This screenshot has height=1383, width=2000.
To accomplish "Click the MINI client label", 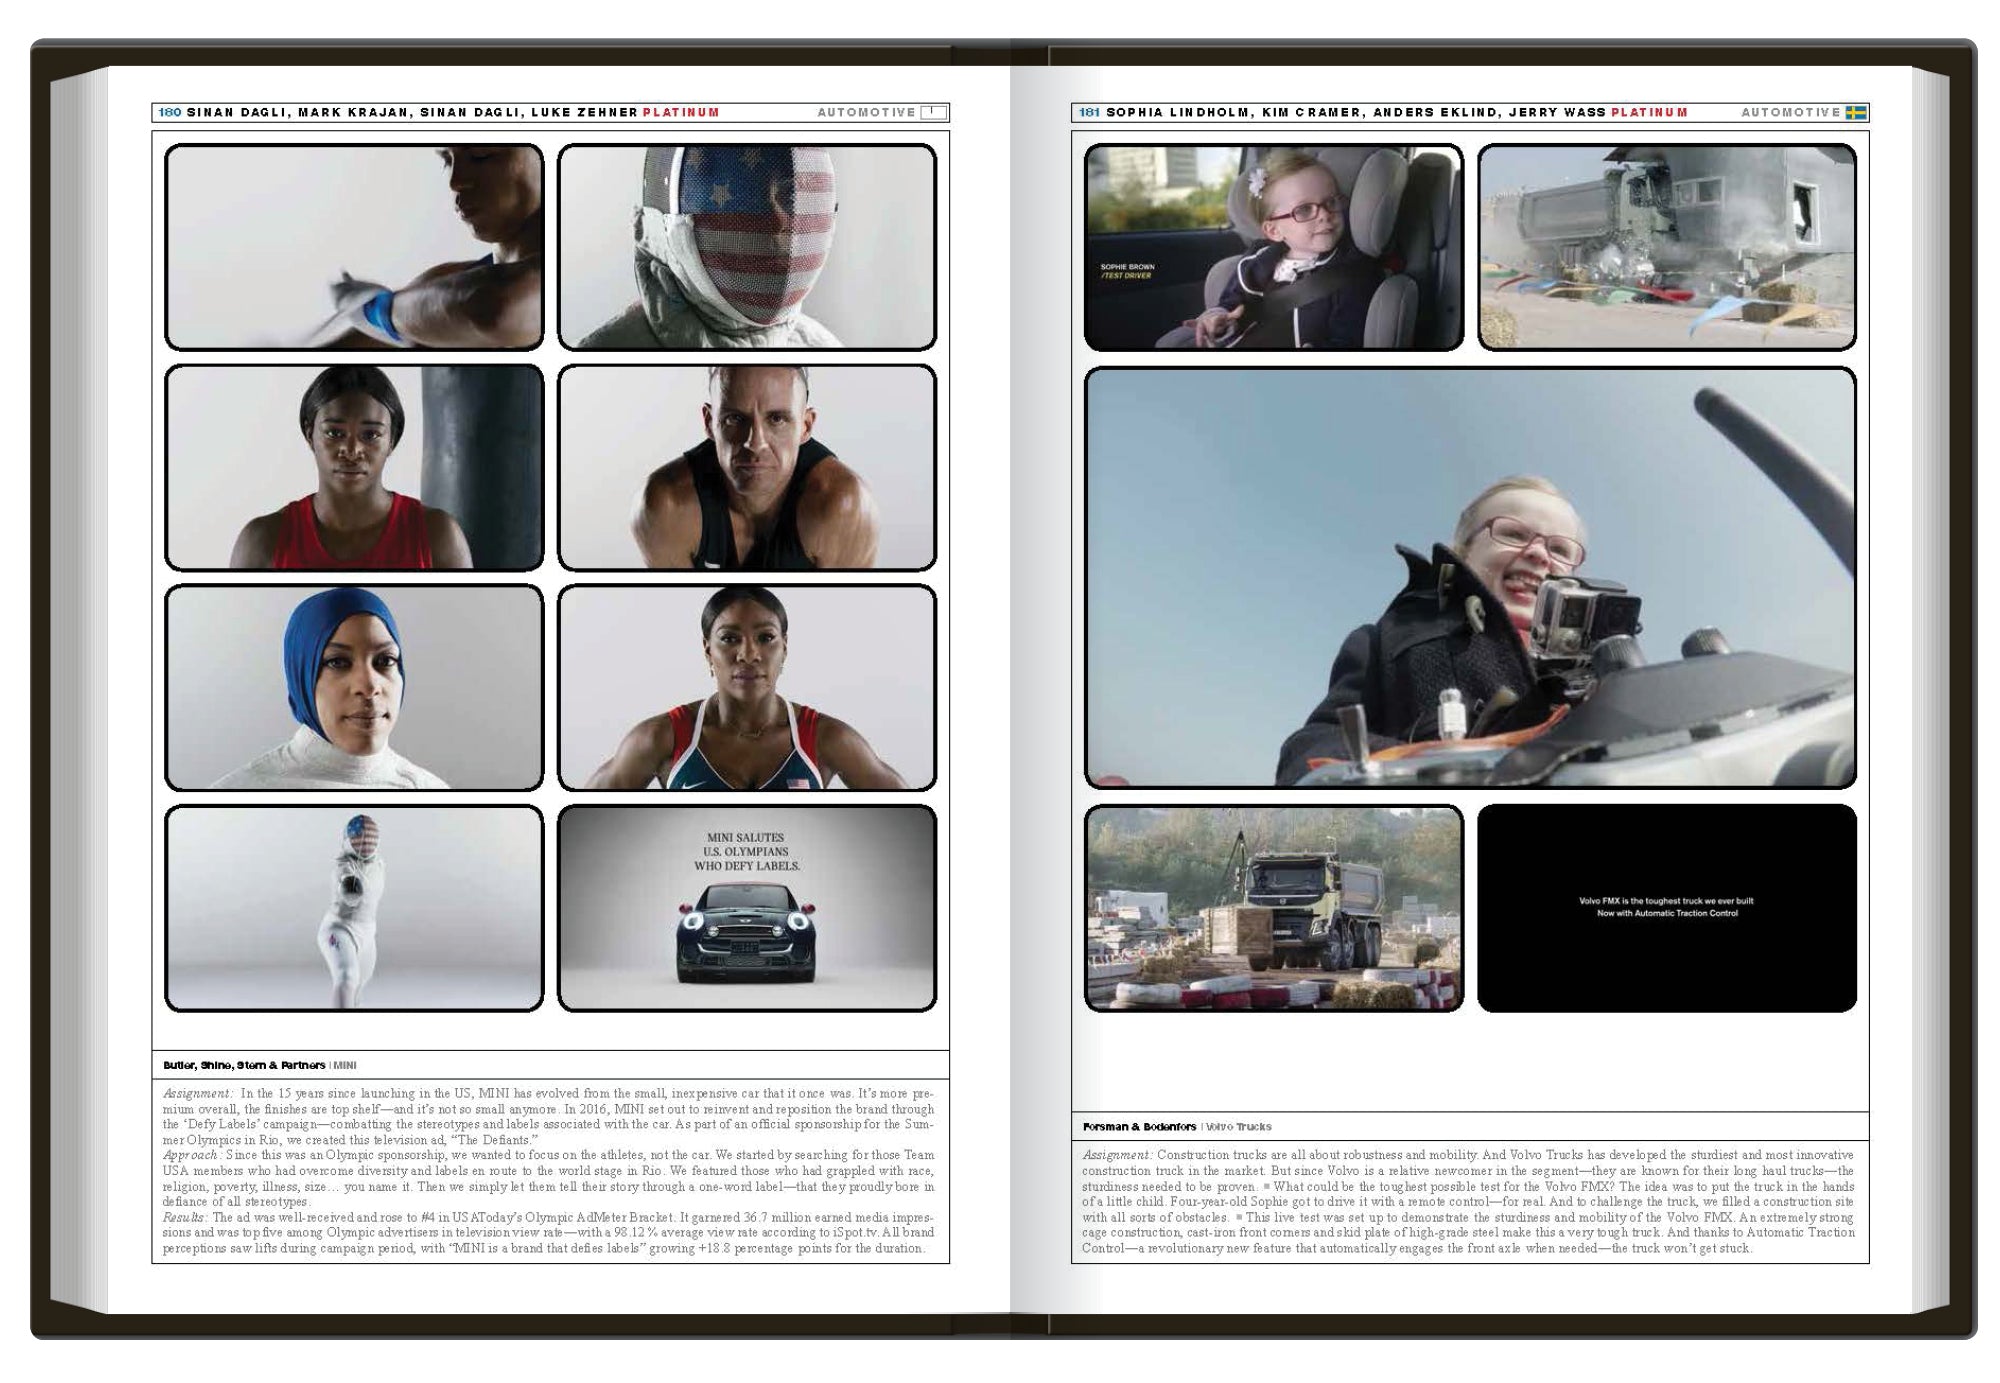I will click(x=345, y=1065).
